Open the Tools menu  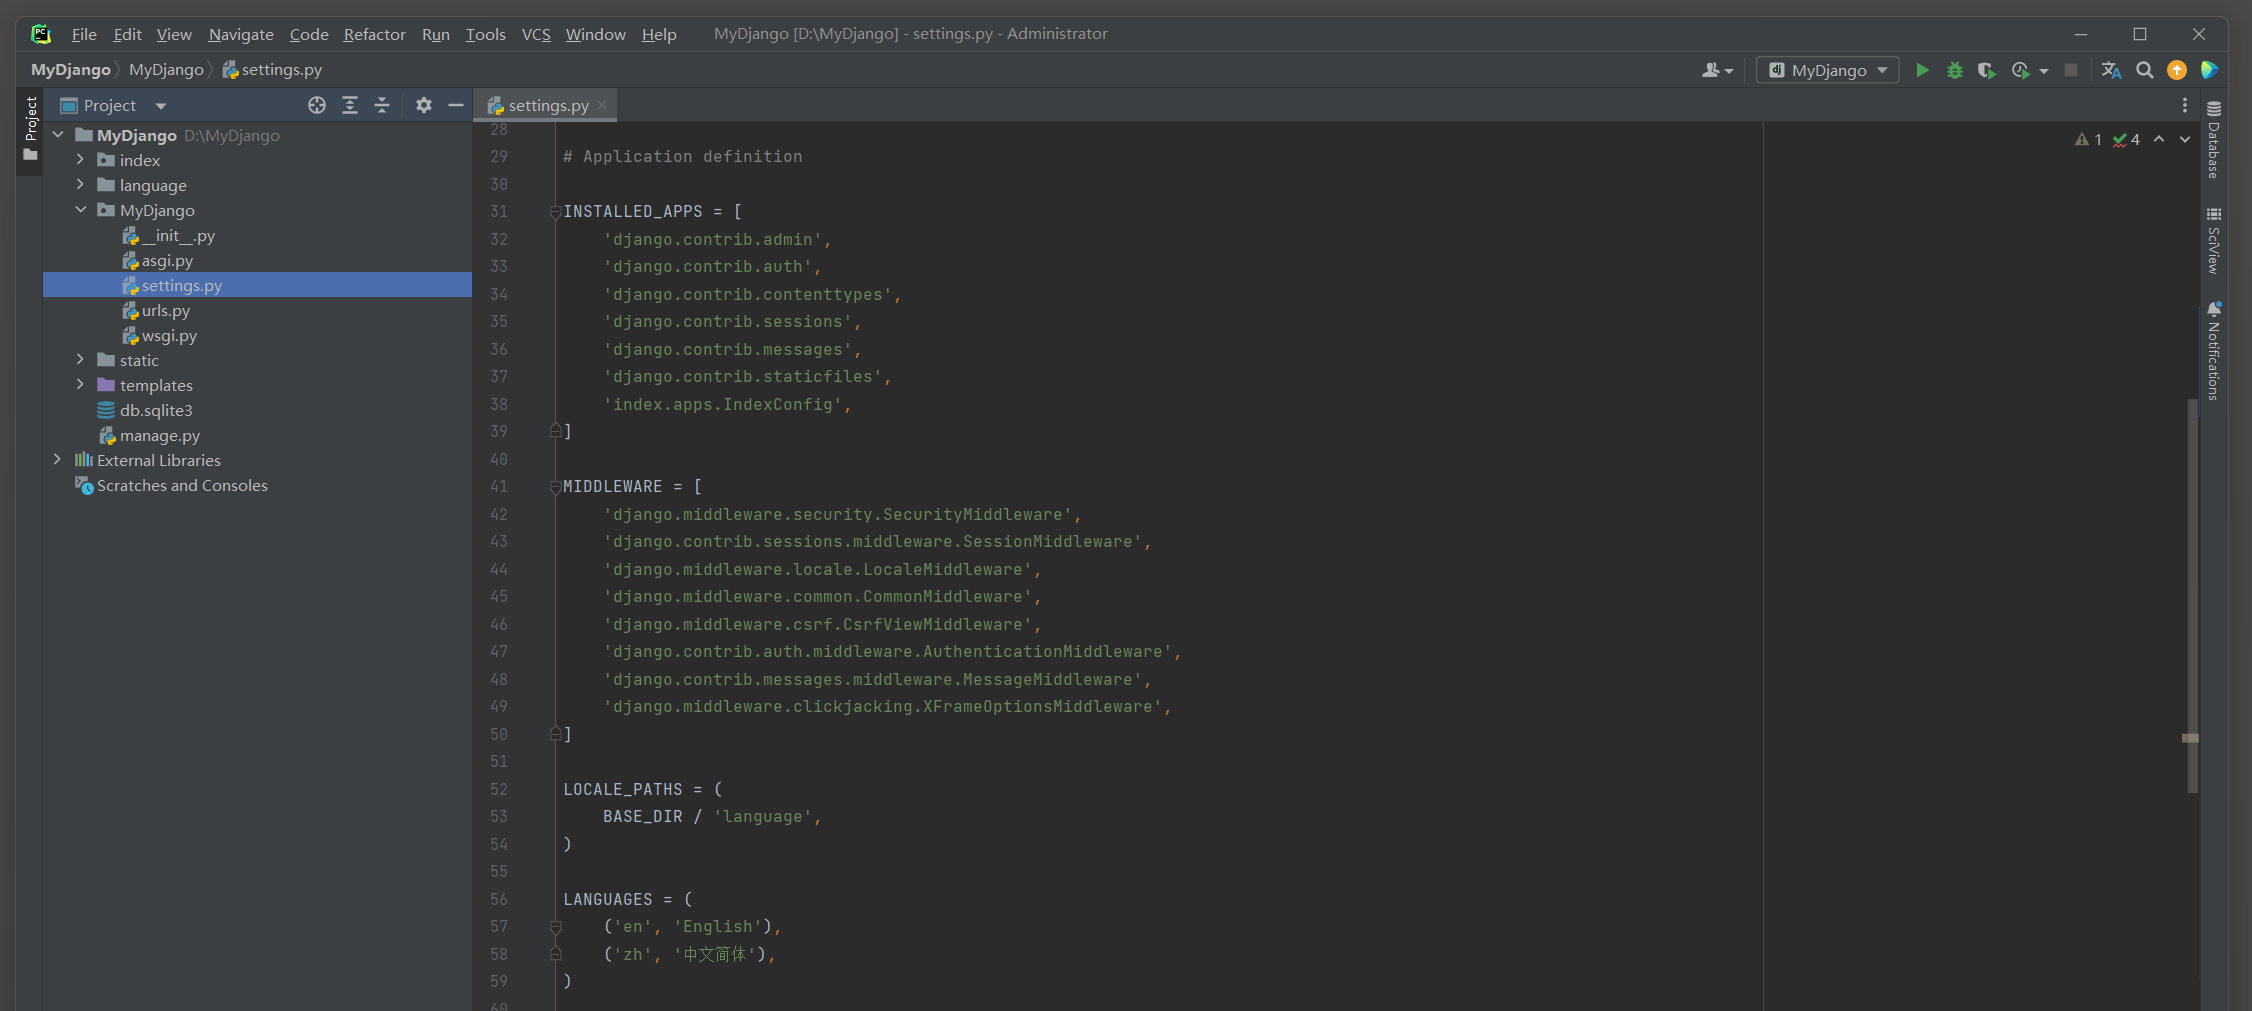coord(485,34)
